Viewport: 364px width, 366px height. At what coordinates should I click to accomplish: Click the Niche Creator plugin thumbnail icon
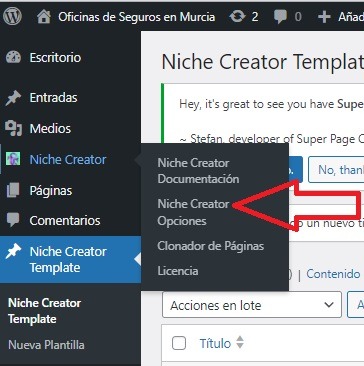point(13,159)
